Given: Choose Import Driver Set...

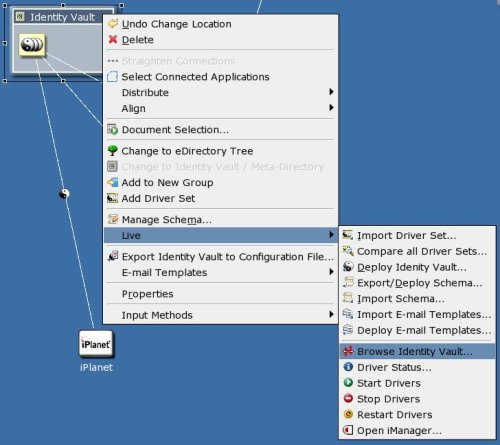Looking at the screenshot, I should pos(417,235).
